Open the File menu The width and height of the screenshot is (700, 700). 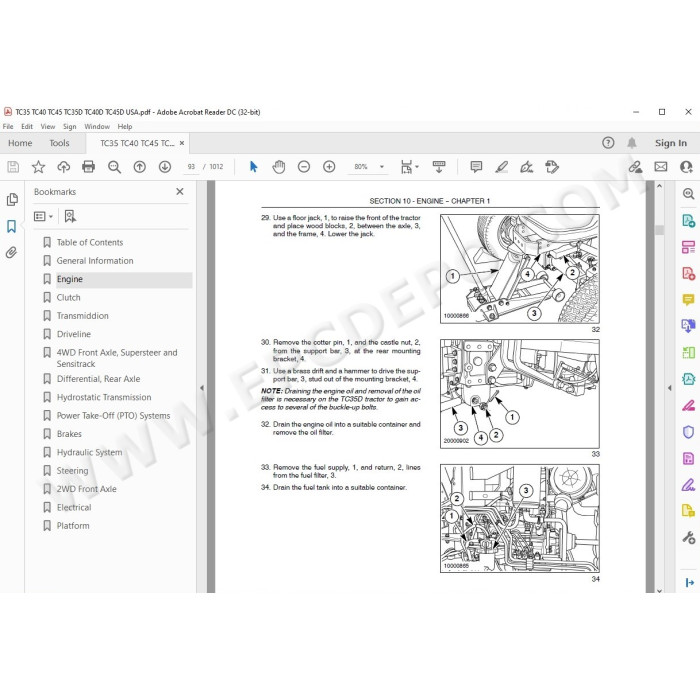tap(8, 127)
